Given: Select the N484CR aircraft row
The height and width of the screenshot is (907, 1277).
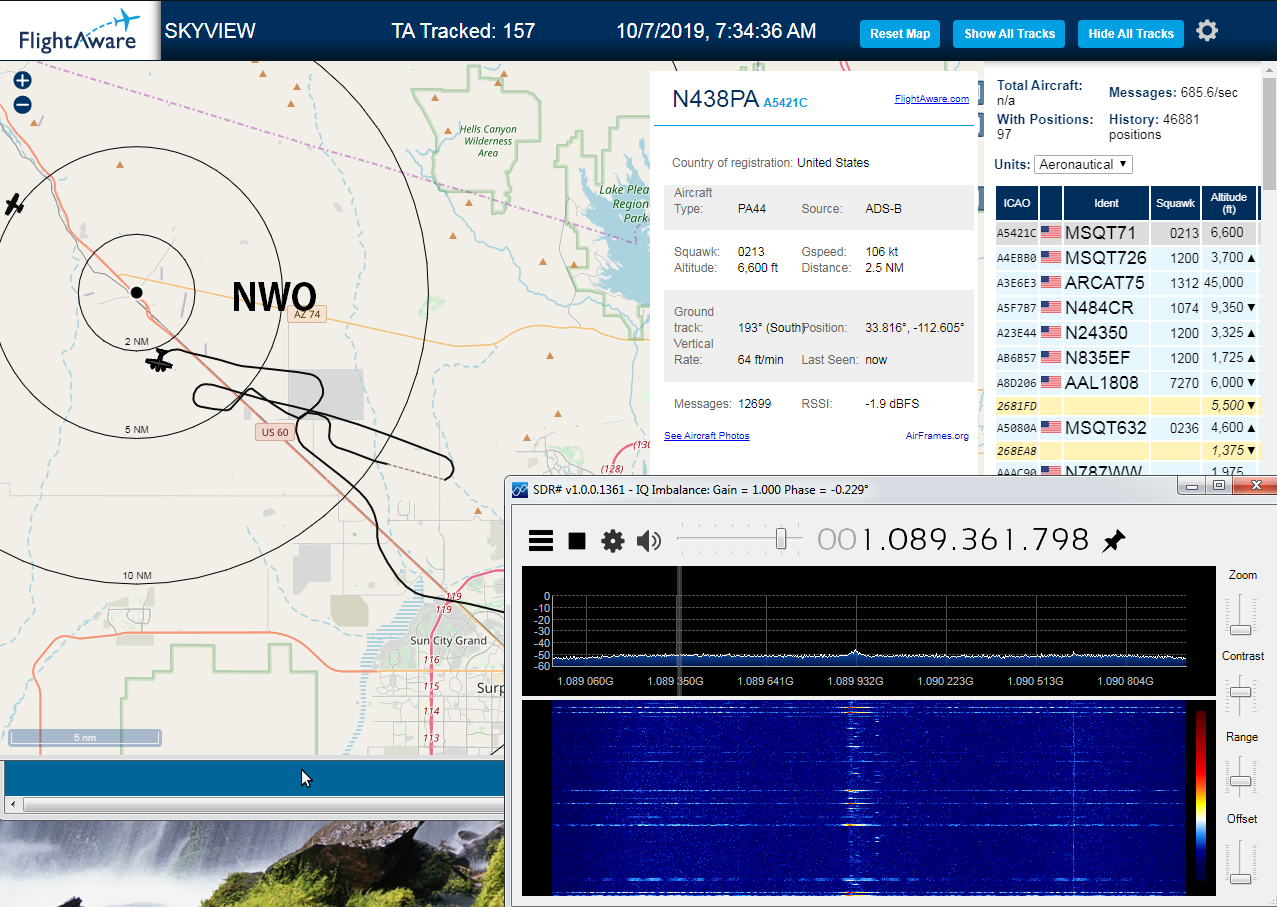Looking at the screenshot, I should (x=1126, y=308).
